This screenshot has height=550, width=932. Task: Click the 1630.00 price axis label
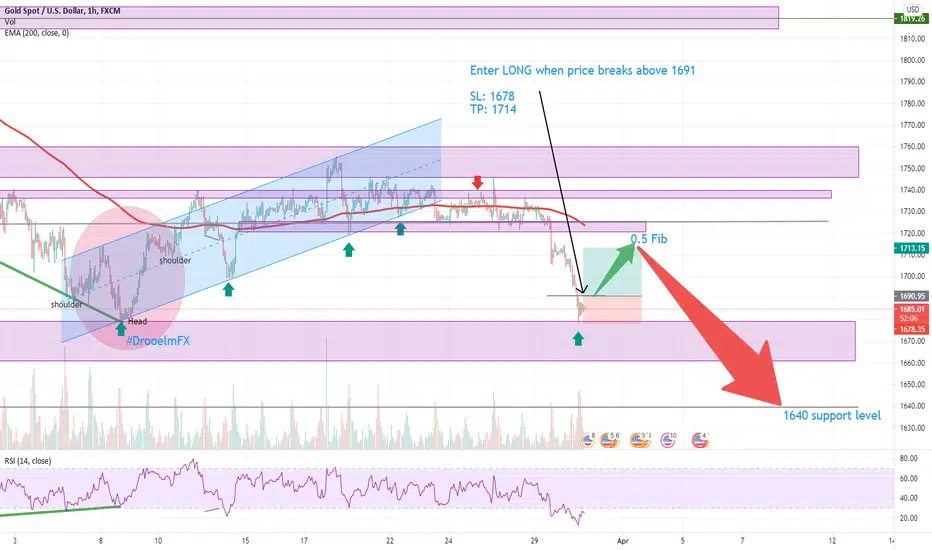click(x=912, y=428)
